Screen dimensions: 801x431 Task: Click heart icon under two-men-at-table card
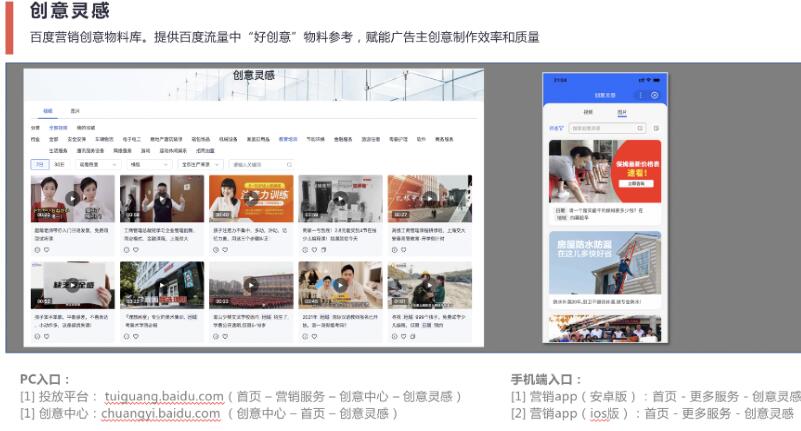314,337
